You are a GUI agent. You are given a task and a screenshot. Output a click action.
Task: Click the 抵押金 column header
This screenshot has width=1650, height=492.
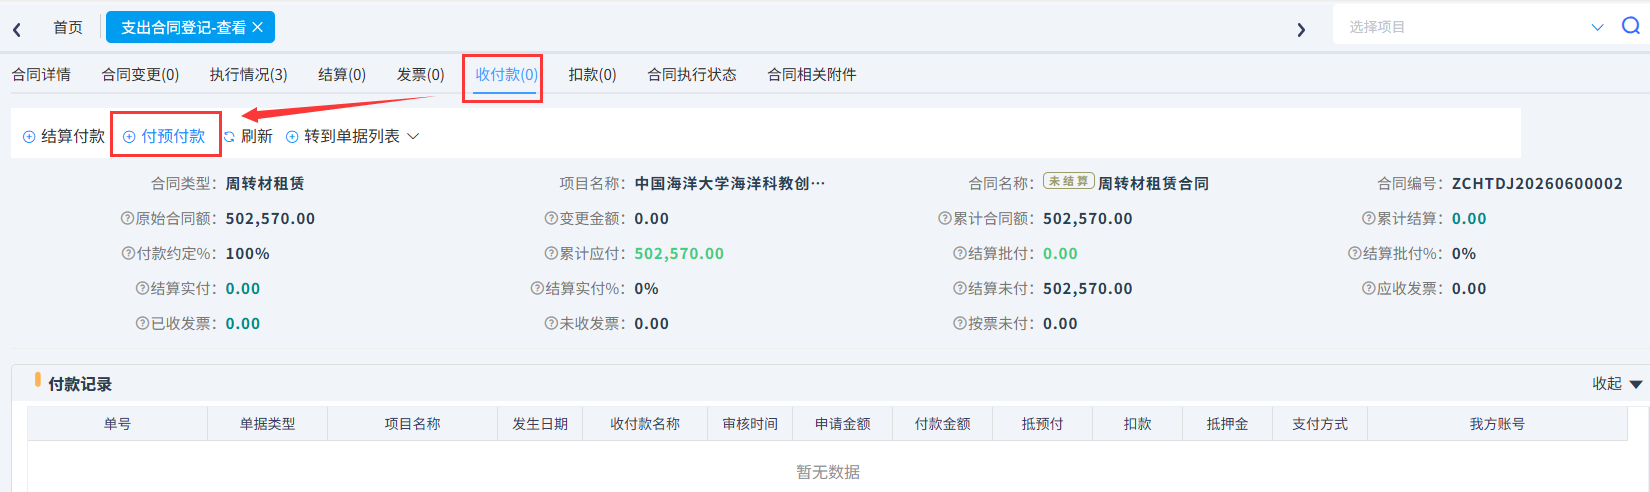click(1227, 424)
